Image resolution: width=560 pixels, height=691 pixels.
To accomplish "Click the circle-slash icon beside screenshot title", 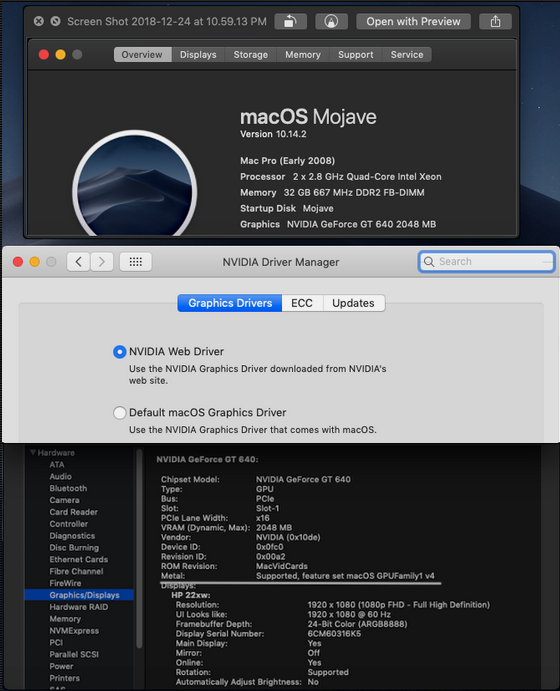I will pyautogui.click(x=55, y=21).
